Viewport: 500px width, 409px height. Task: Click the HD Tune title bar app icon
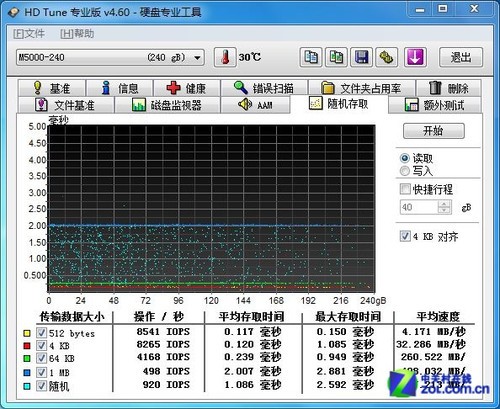pyautogui.click(x=14, y=12)
